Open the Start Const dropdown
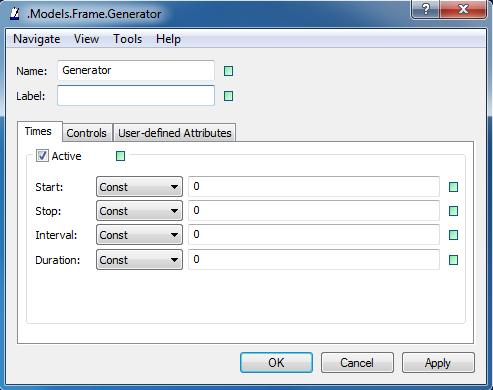 point(139,187)
